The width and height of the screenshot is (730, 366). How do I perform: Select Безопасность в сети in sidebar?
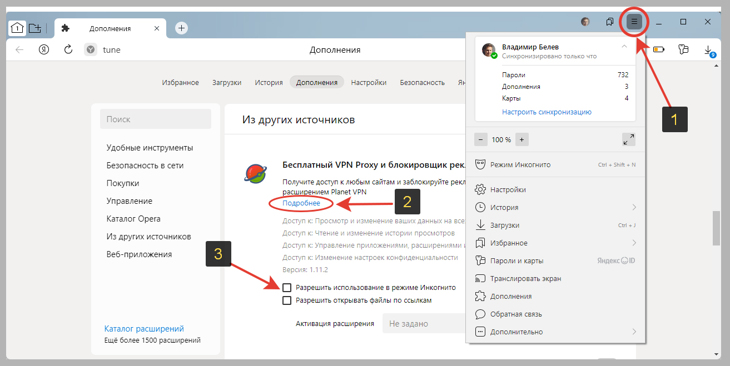(145, 165)
